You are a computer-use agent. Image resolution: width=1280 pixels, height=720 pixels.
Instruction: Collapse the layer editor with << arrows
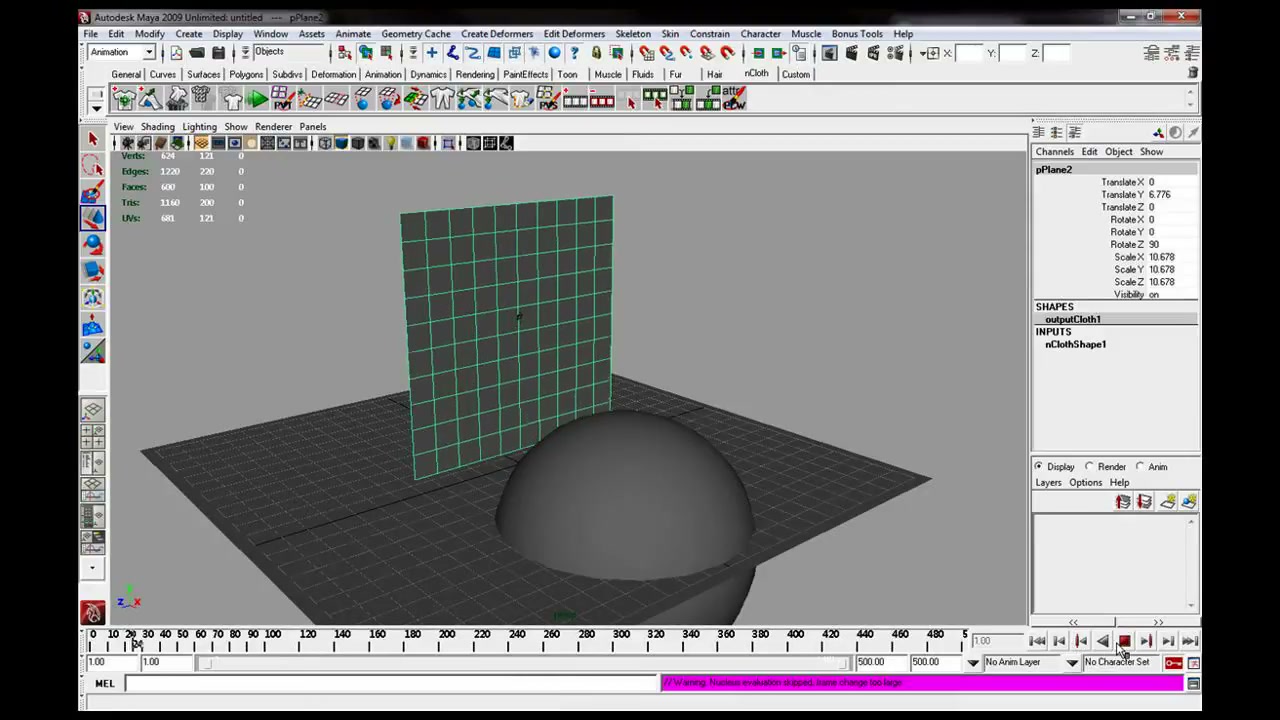(1073, 623)
